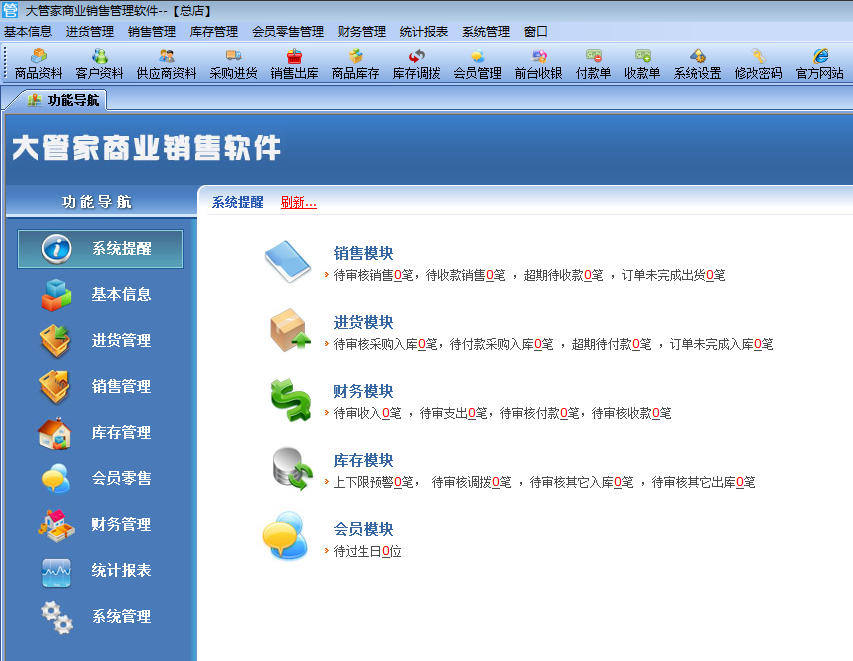Open the 基本信息 menu

pos(28,32)
